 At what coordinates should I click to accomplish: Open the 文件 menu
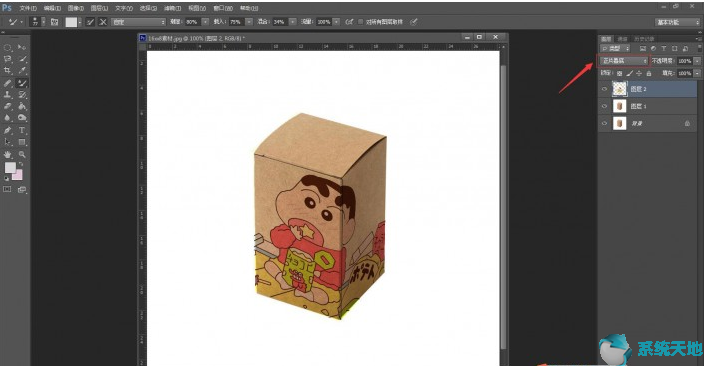pyautogui.click(x=28, y=8)
